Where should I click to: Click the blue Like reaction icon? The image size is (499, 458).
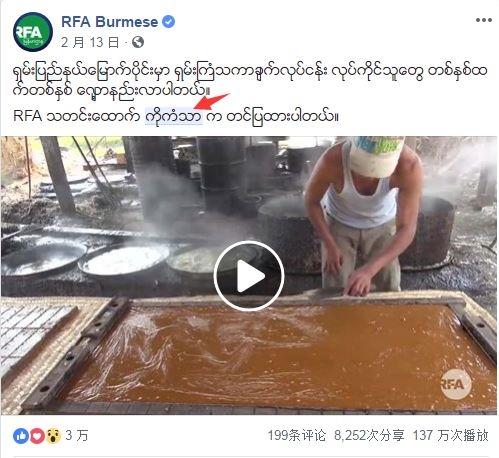coord(21,436)
